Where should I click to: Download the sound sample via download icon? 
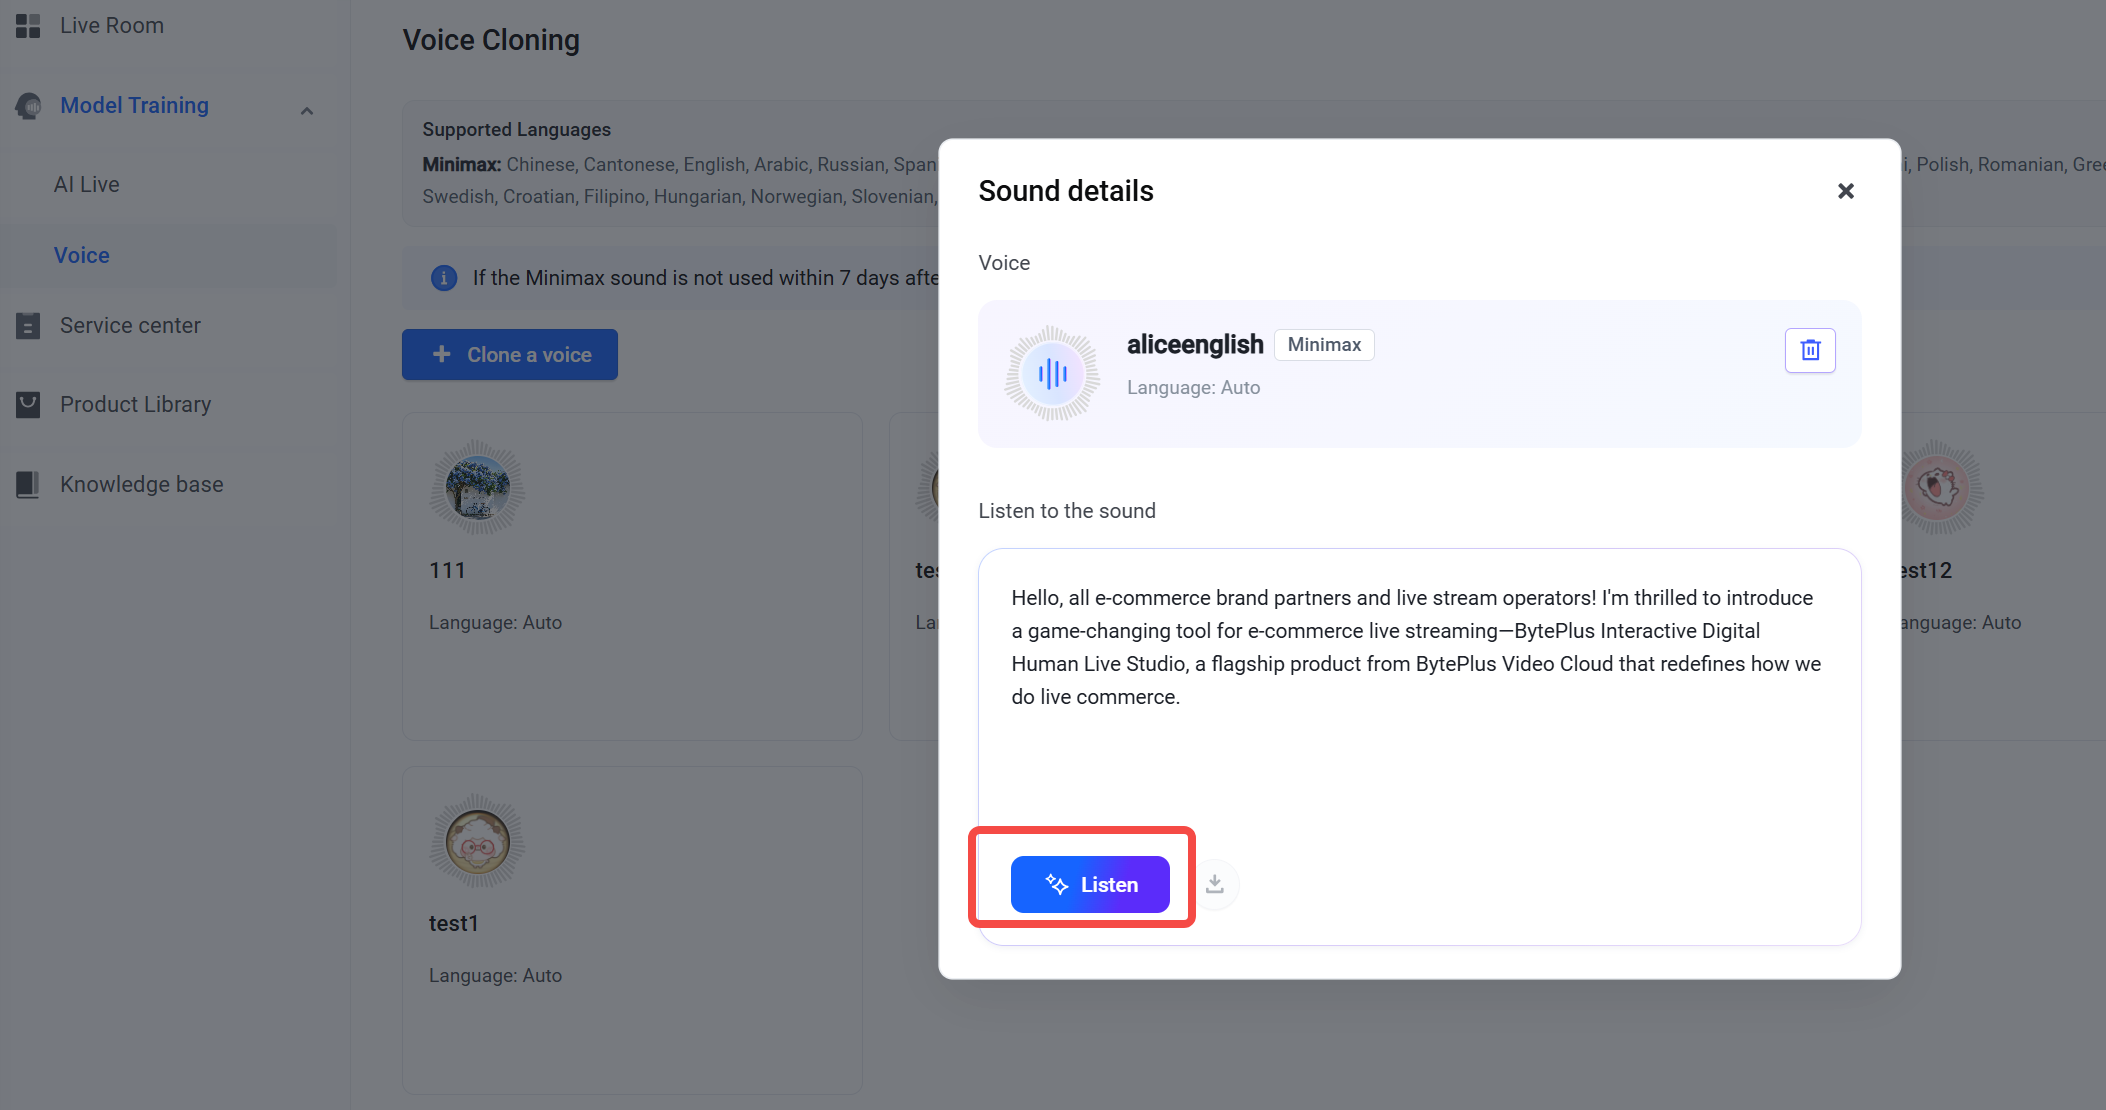(x=1215, y=884)
